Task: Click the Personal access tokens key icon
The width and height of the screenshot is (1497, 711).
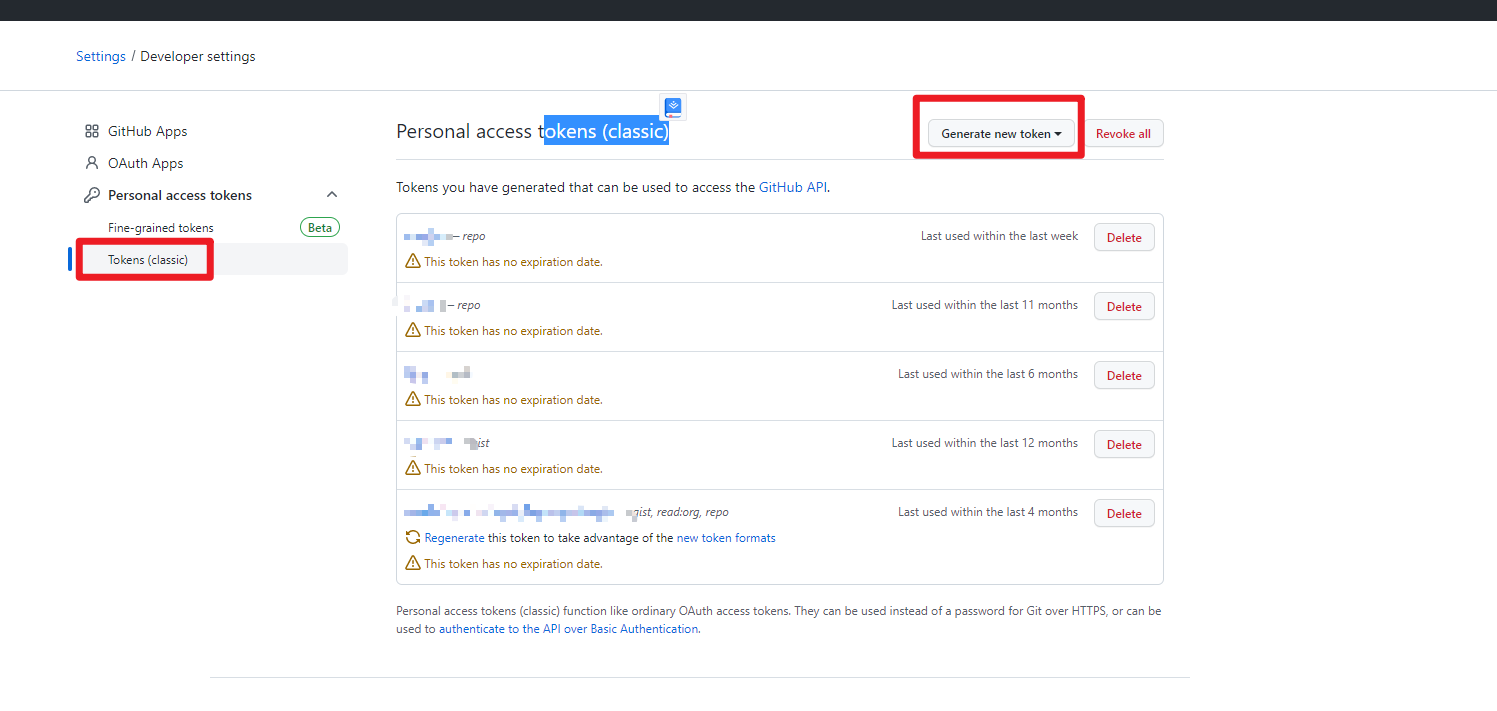Action: [92, 195]
